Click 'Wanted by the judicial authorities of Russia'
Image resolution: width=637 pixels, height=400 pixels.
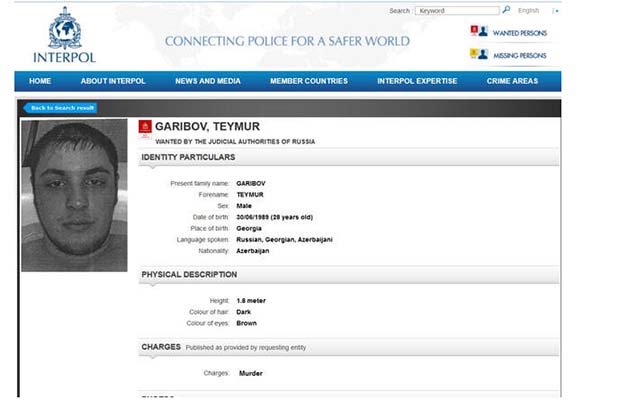[x=235, y=141]
